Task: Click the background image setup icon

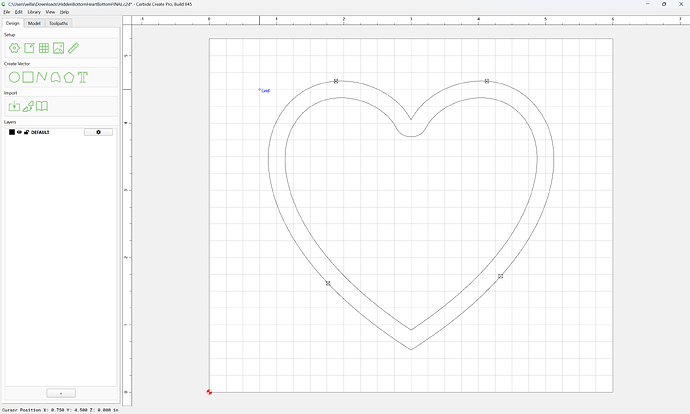Action: point(59,48)
